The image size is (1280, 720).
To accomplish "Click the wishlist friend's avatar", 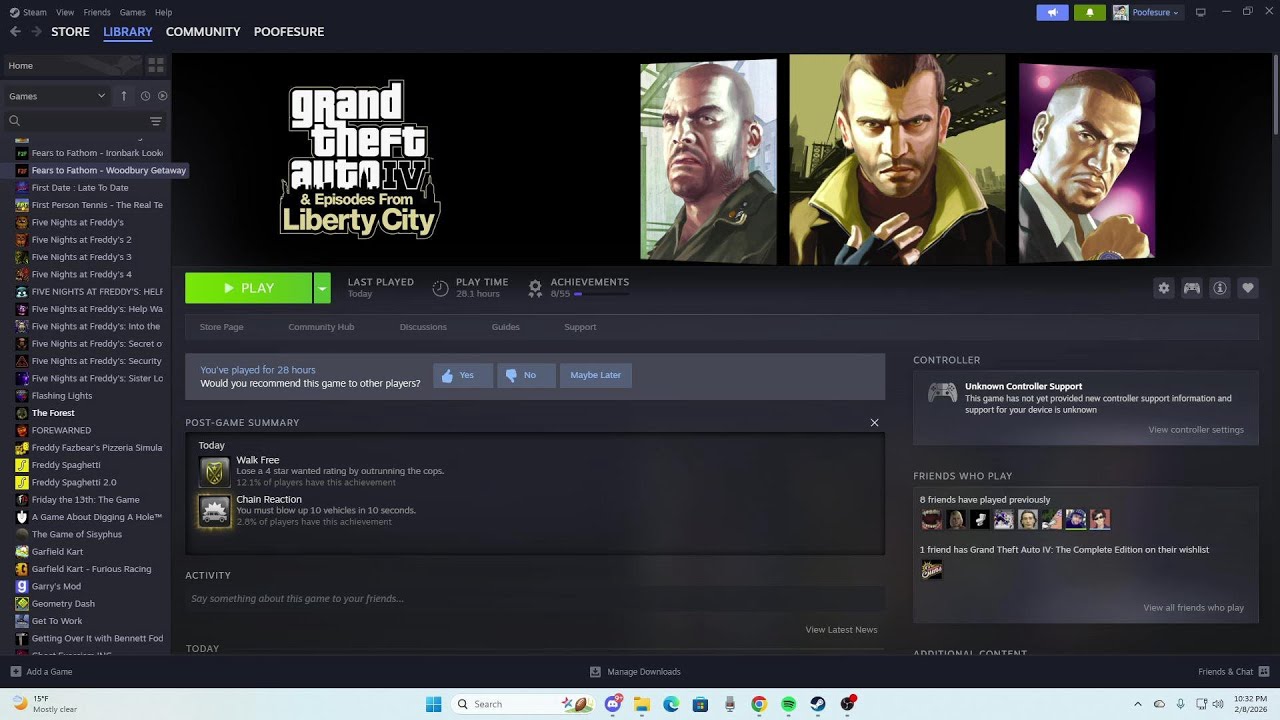I will point(931,570).
